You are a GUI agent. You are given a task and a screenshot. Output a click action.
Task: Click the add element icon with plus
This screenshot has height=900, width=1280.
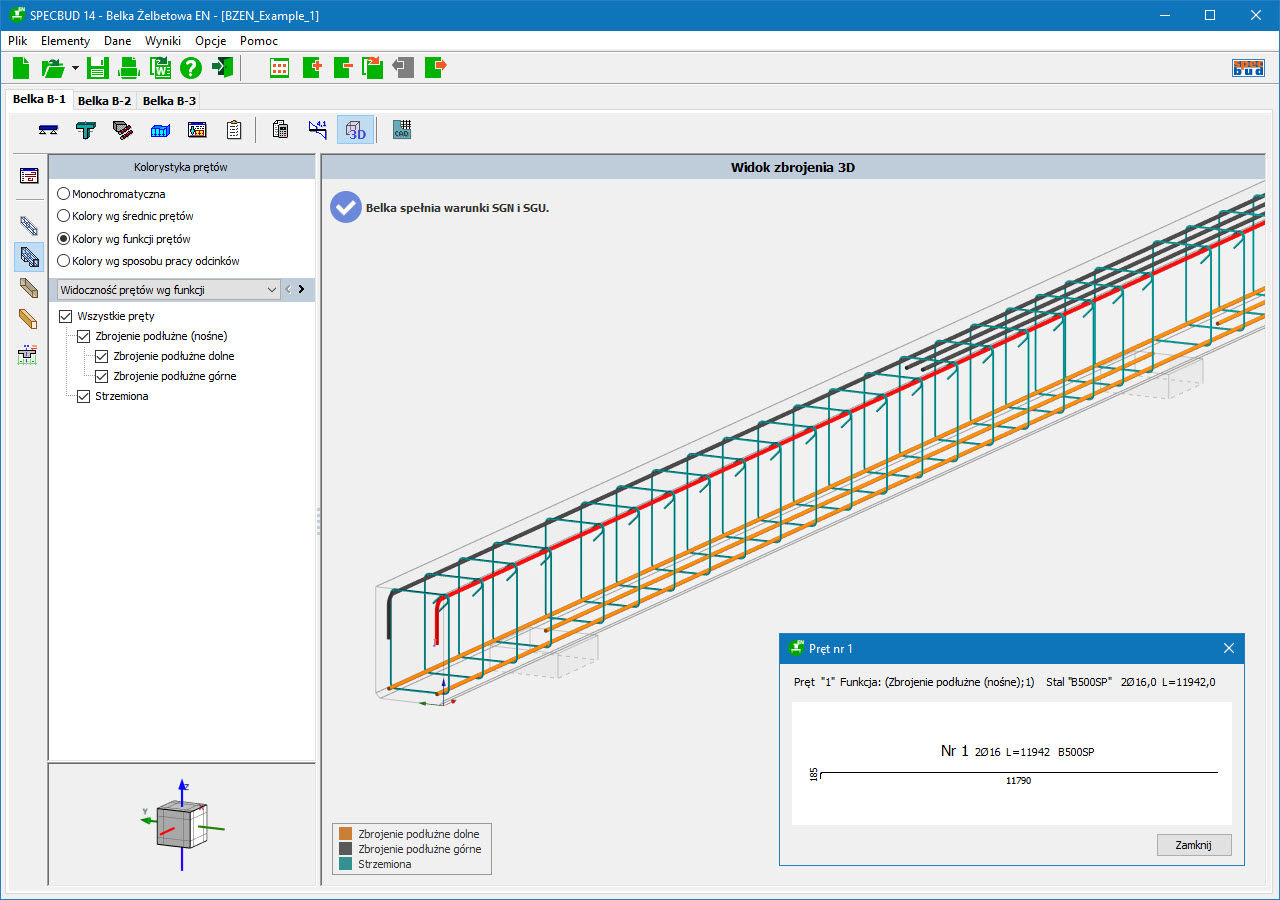click(311, 68)
